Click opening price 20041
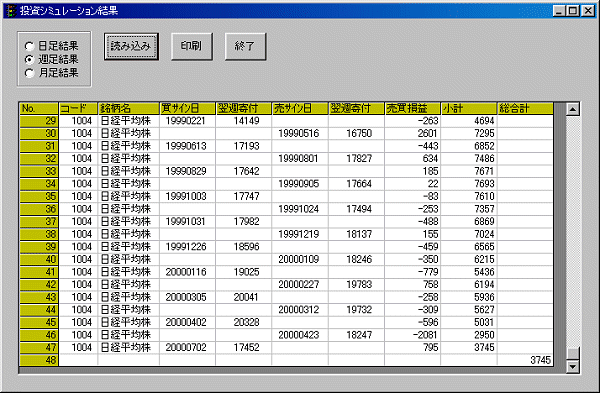Screen dimensions: 600x393 point(246,297)
